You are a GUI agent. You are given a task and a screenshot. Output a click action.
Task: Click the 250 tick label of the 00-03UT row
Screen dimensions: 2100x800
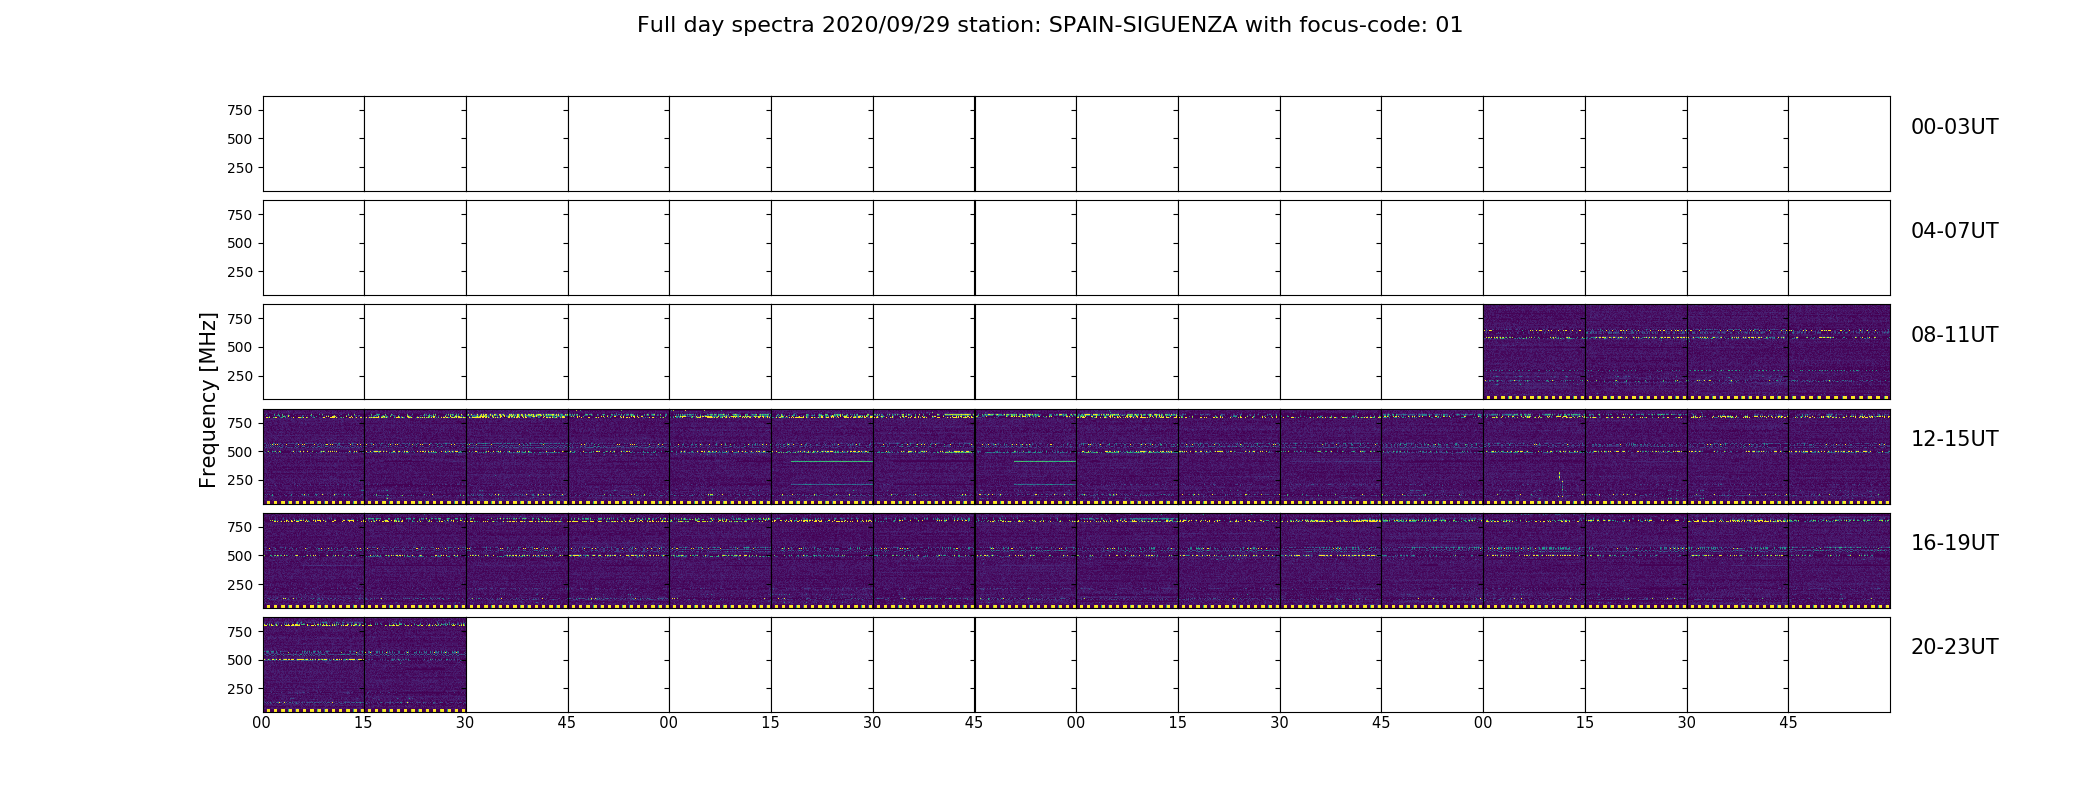coord(240,168)
